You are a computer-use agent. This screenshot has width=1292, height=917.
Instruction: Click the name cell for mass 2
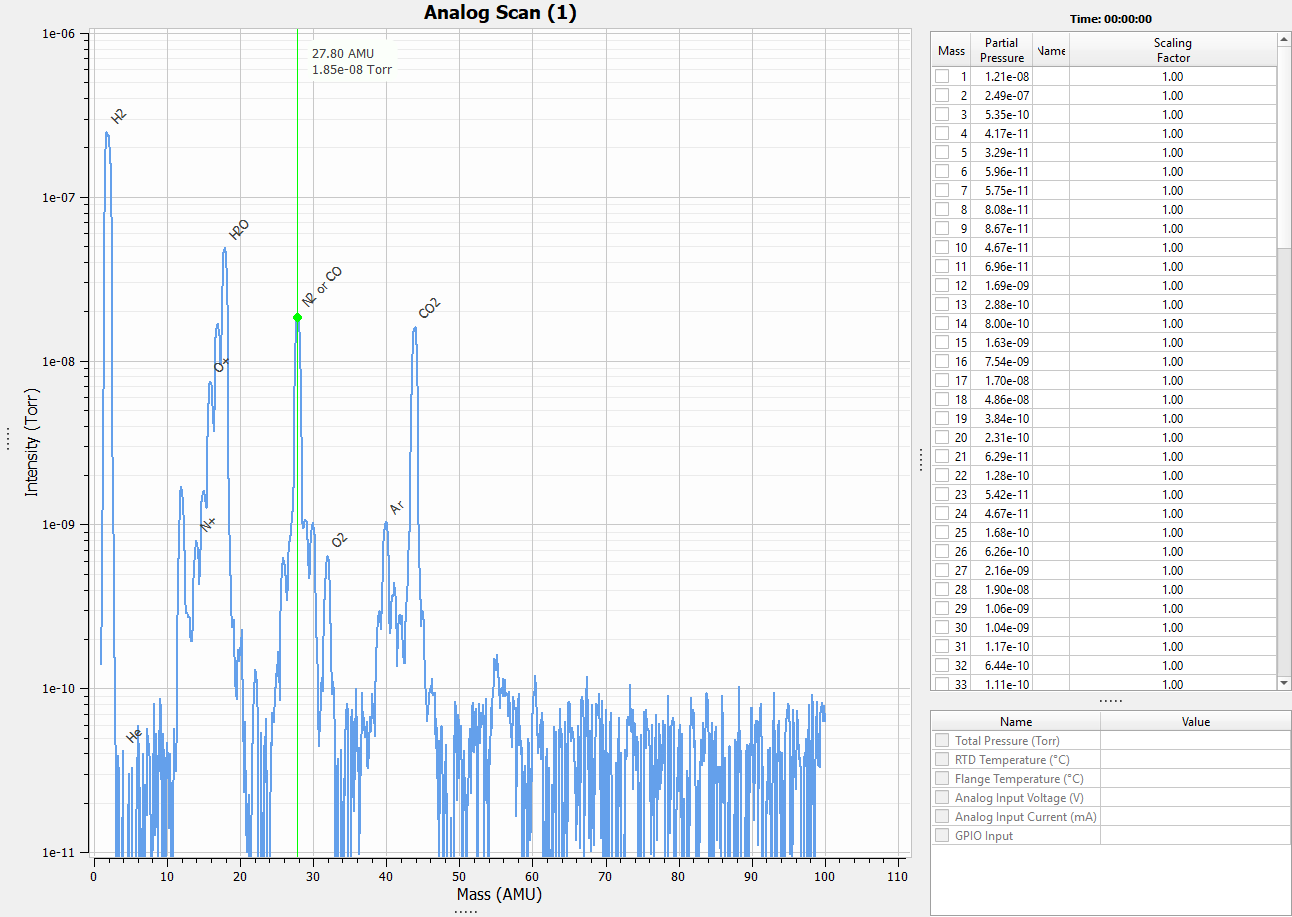point(1050,96)
